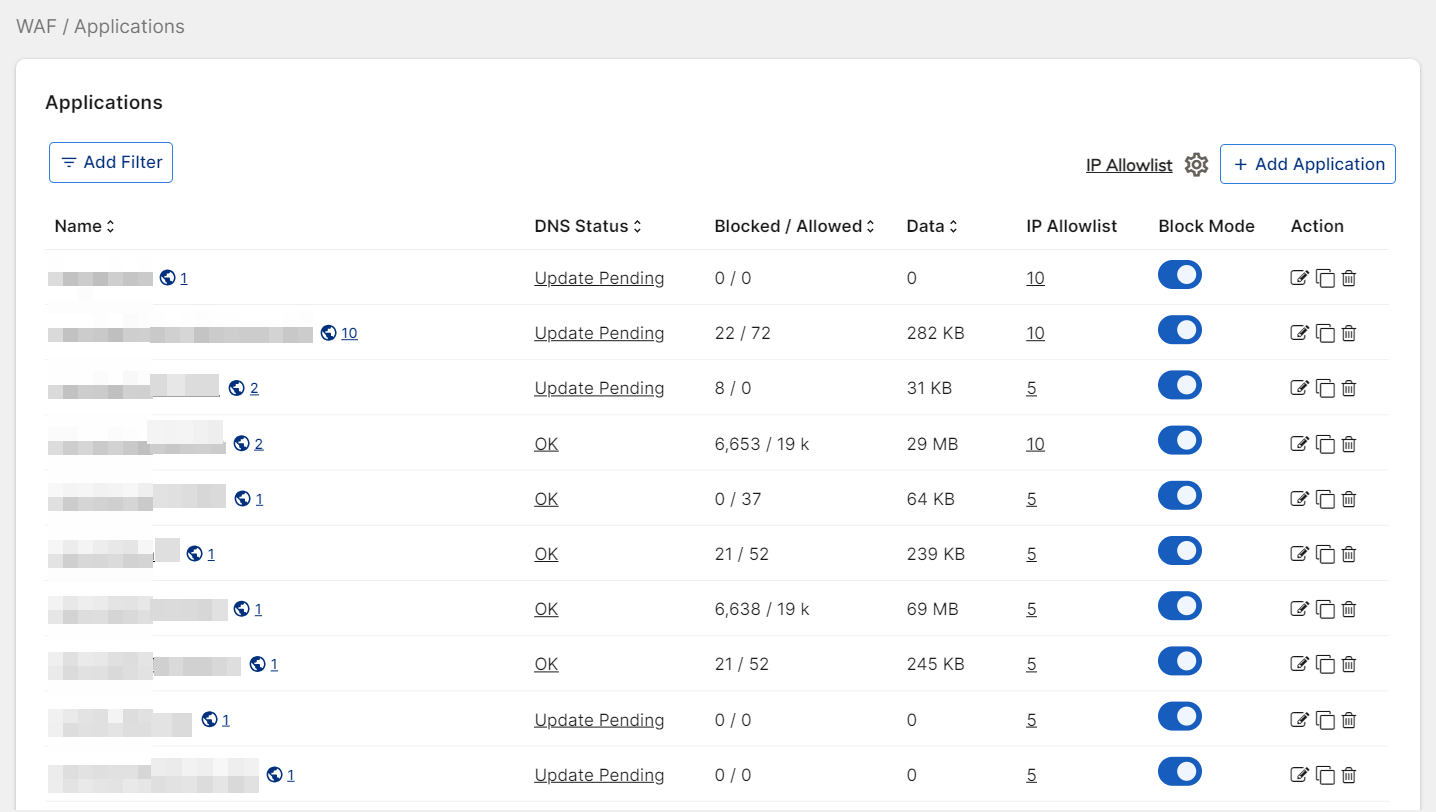Disable Block Mode for the 282 KB application
1436x812 pixels.
1180,331
